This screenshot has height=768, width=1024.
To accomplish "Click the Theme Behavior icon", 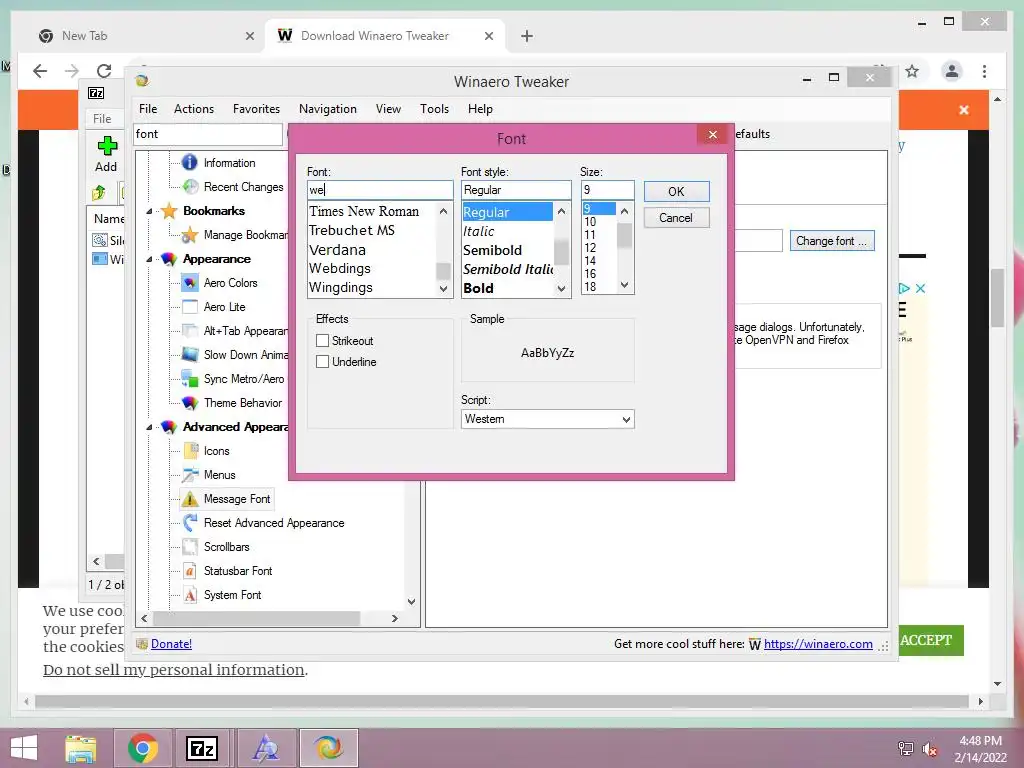I will 189,403.
